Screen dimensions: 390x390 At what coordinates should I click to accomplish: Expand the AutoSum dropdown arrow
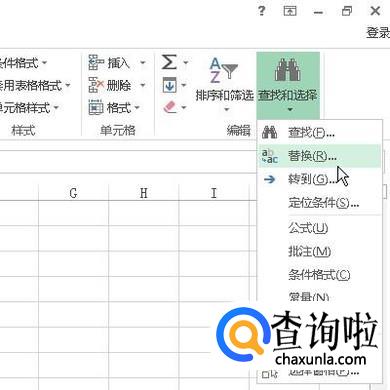point(186,62)
